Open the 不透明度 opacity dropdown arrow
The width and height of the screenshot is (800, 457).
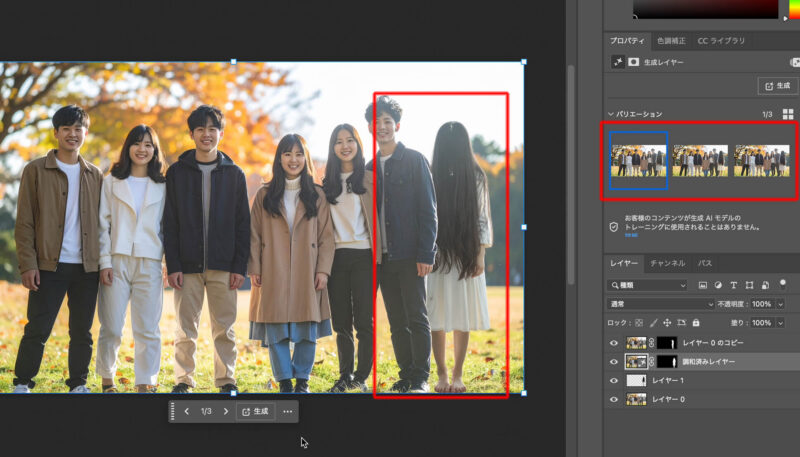point(780,304)
